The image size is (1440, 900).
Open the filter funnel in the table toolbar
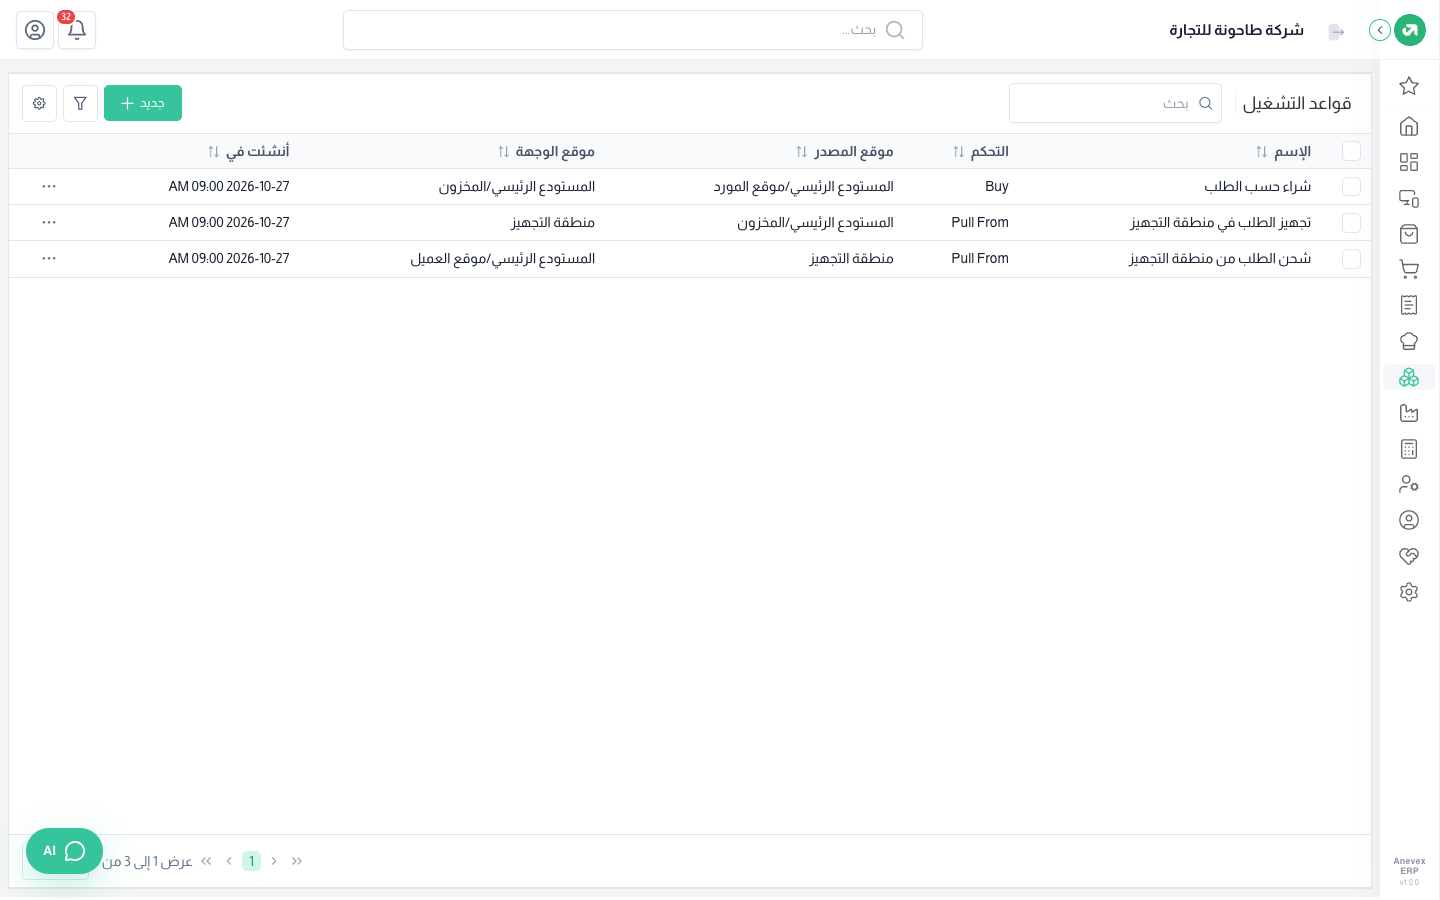[x=80, y=103]
